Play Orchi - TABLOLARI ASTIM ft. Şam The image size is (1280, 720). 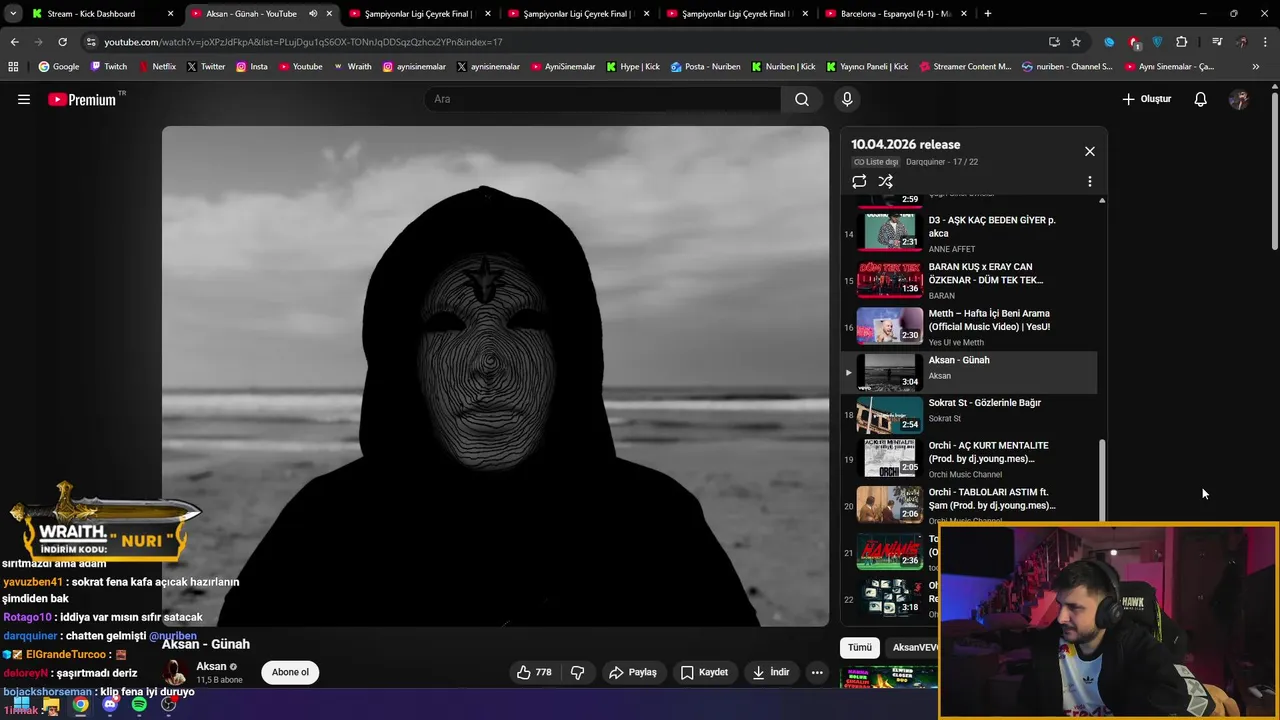pyautogui.click(x=969, y=505)
